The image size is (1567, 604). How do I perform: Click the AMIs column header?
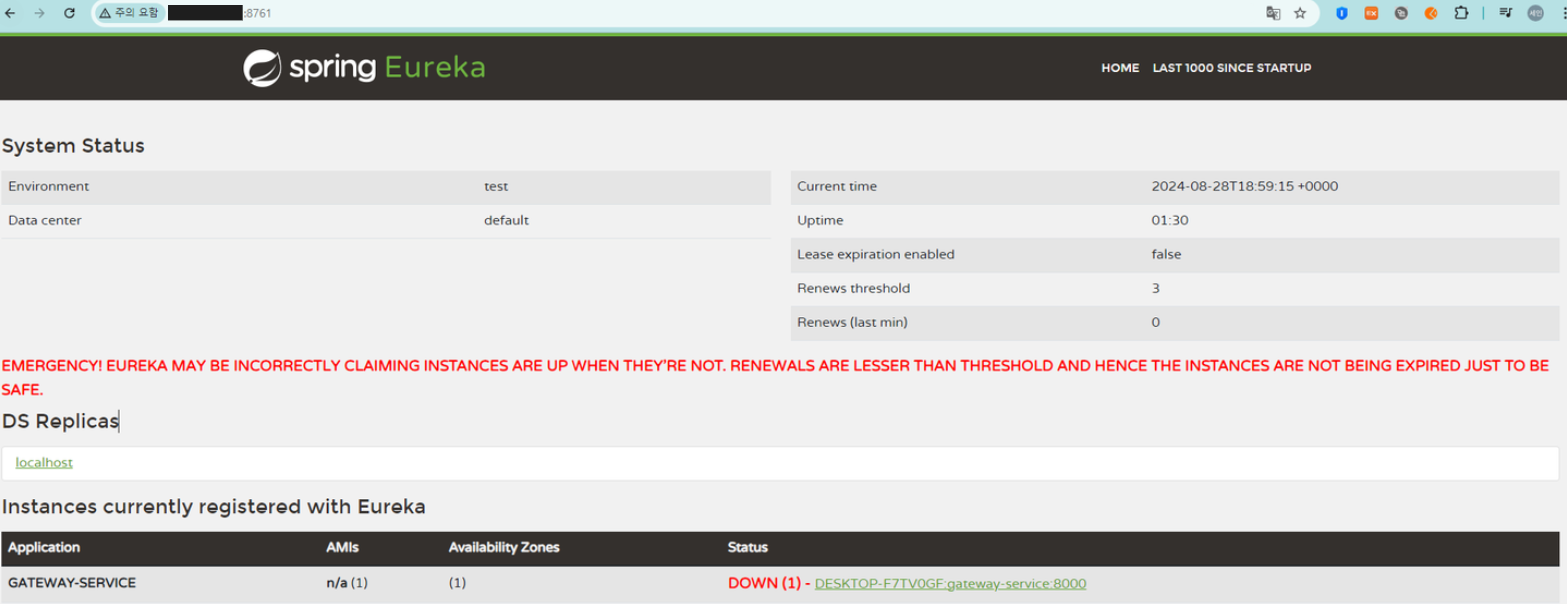coord(340,547)
